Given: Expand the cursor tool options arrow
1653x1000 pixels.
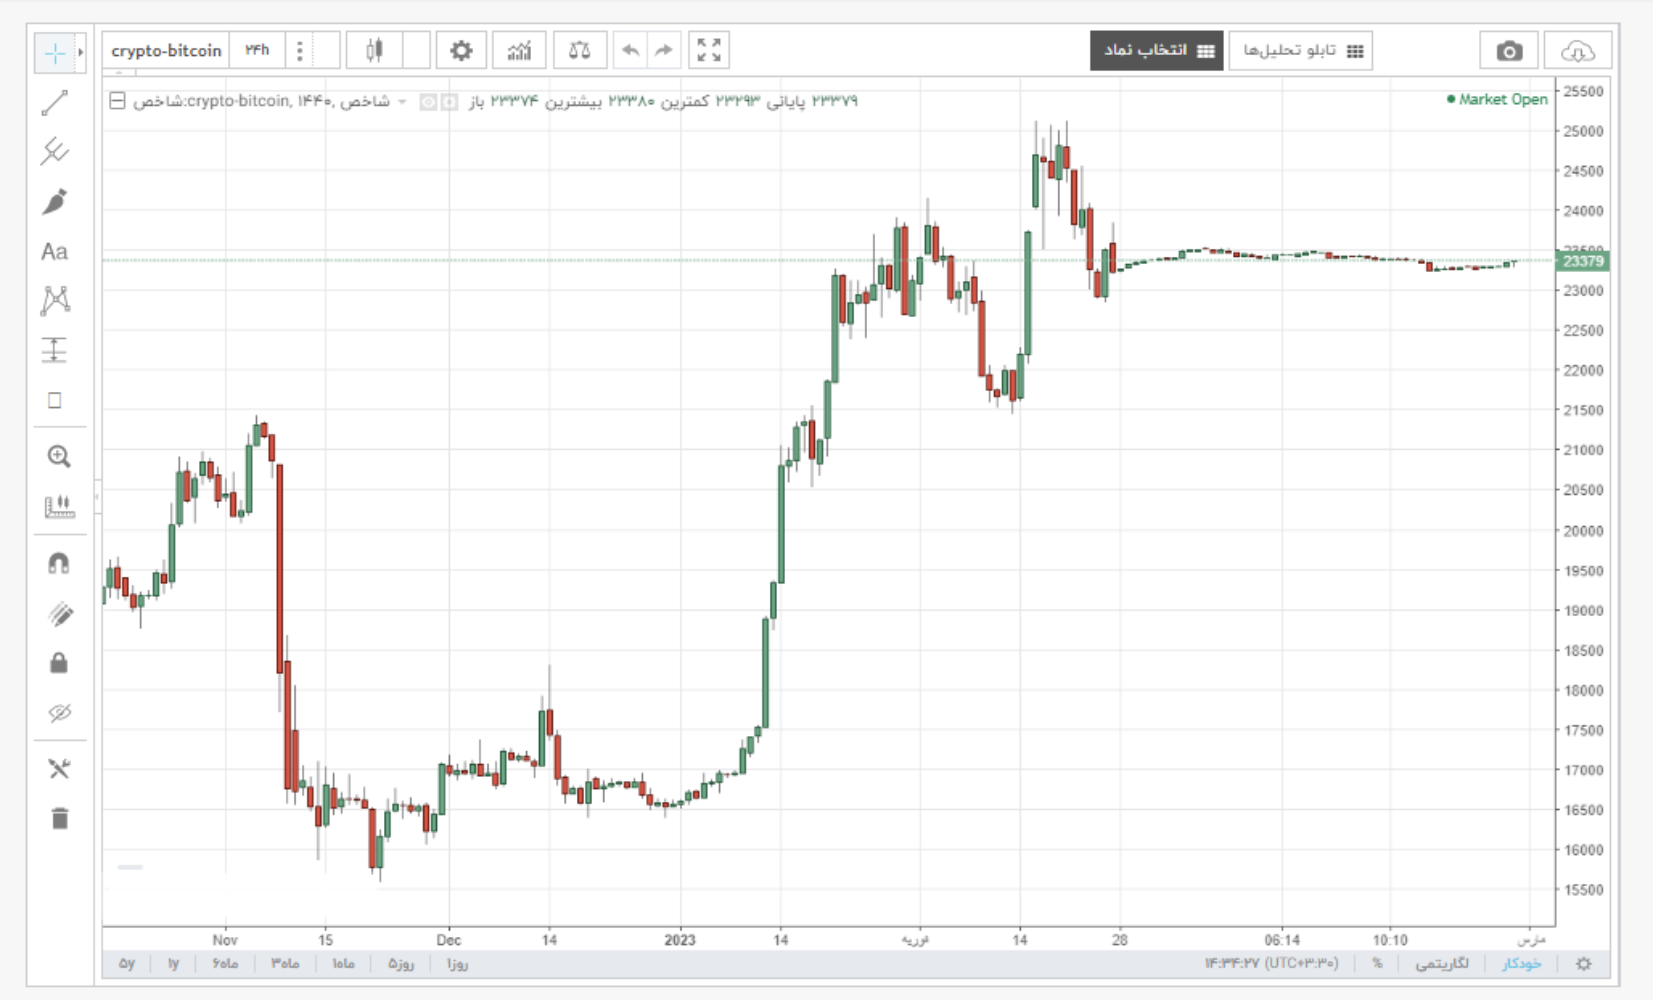Looking at the screenshot, I should (81, 52).
